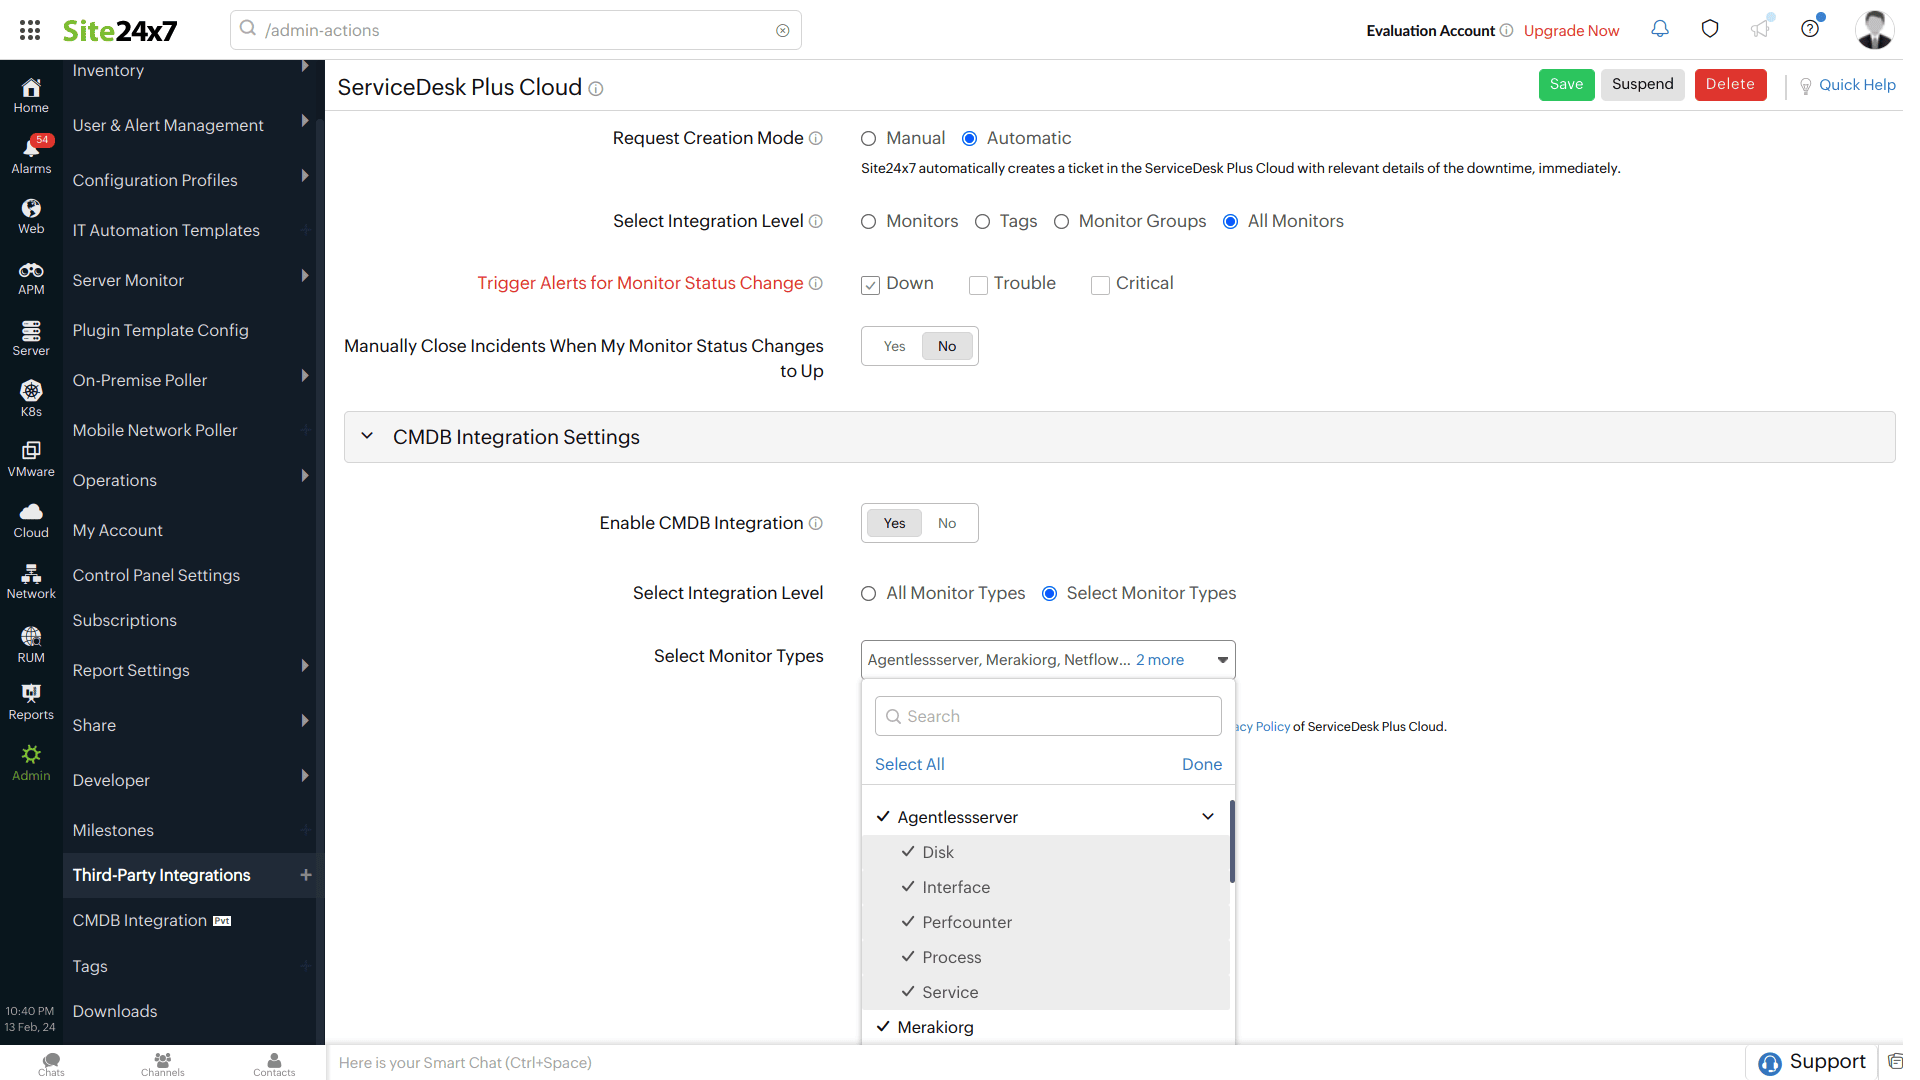Image resolution: width=1920 pixels, height=1080 pixels.
Task: Open the VMware sidebar icon
Action: [31, 459]
